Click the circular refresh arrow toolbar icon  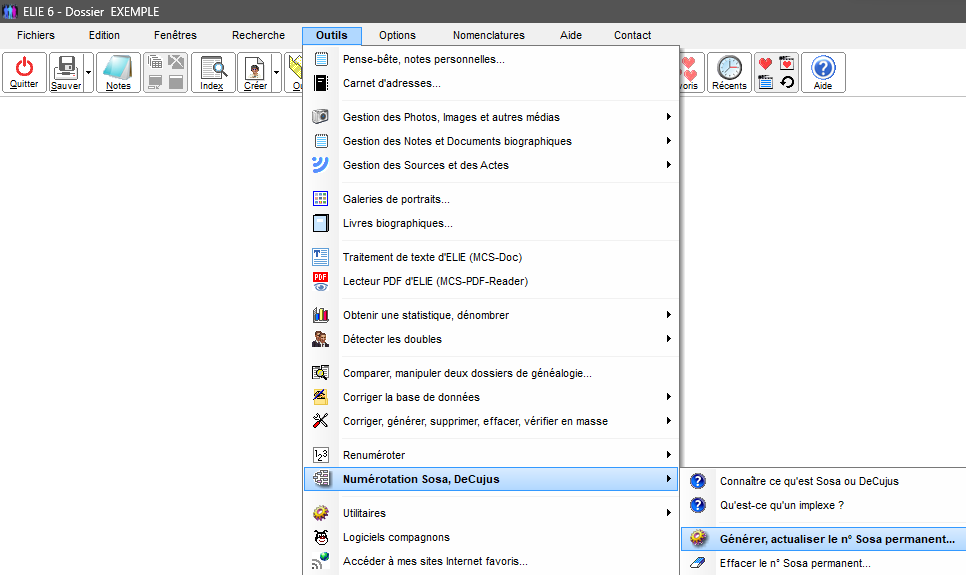[x=787, y=82]
